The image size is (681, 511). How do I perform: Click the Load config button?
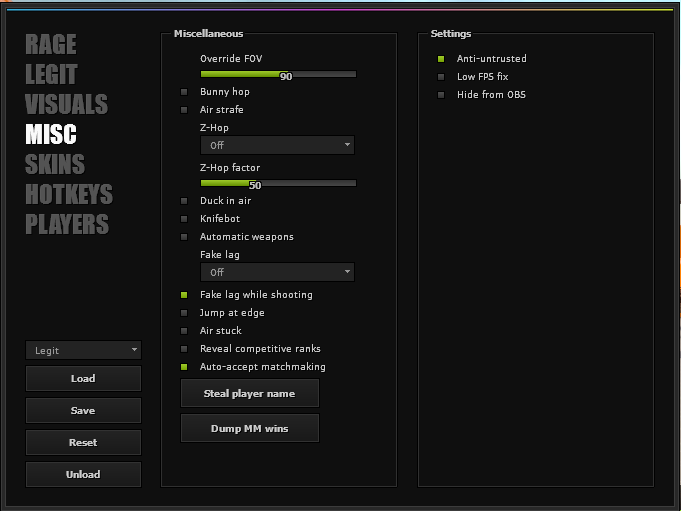[x=83, y=379]
